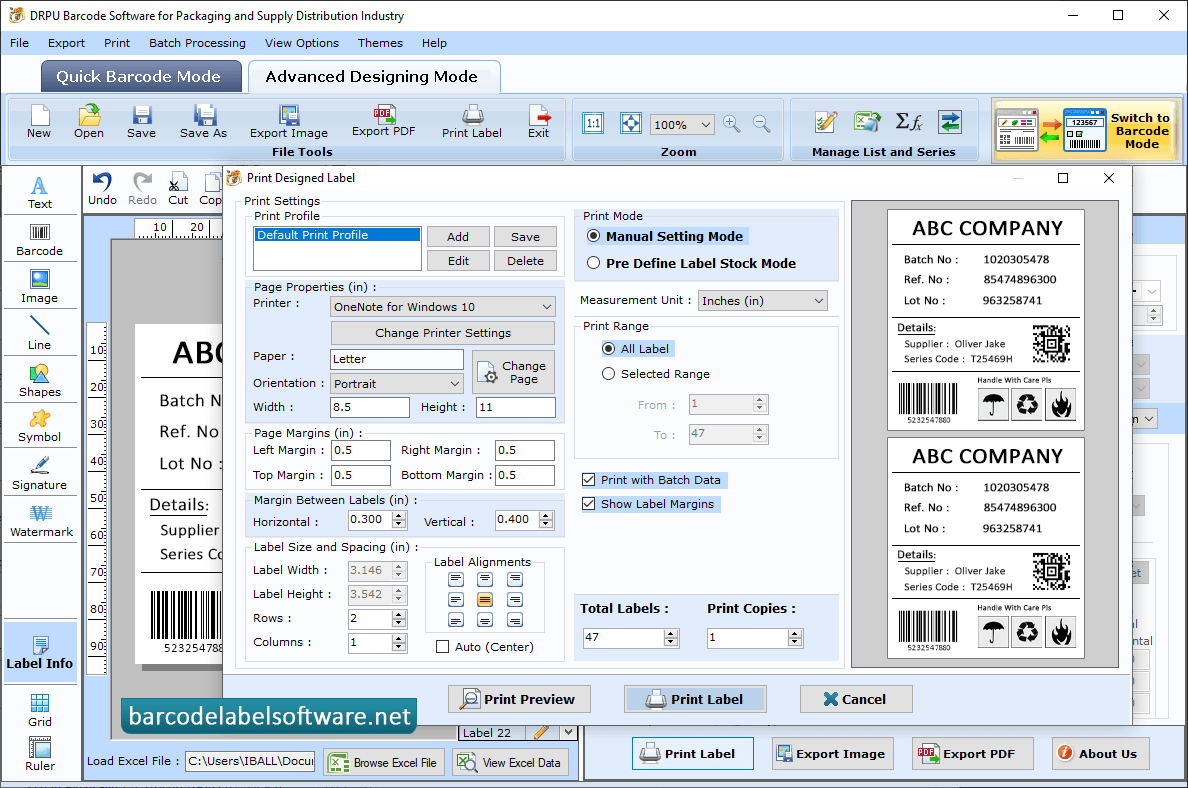Enable Auto (Center) alignment checkbox
1188x788 pixels.
click(x=442, y=647)
